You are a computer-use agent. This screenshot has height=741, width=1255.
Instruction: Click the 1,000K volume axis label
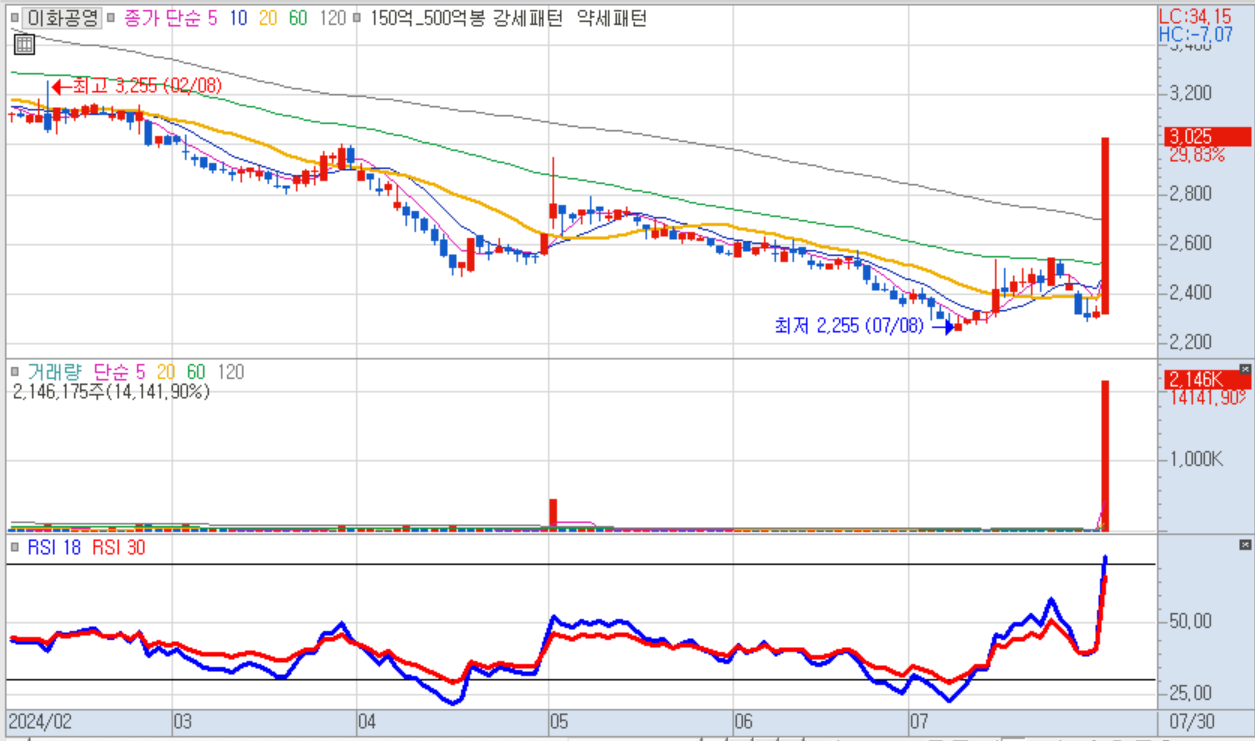pos(1196,459)
